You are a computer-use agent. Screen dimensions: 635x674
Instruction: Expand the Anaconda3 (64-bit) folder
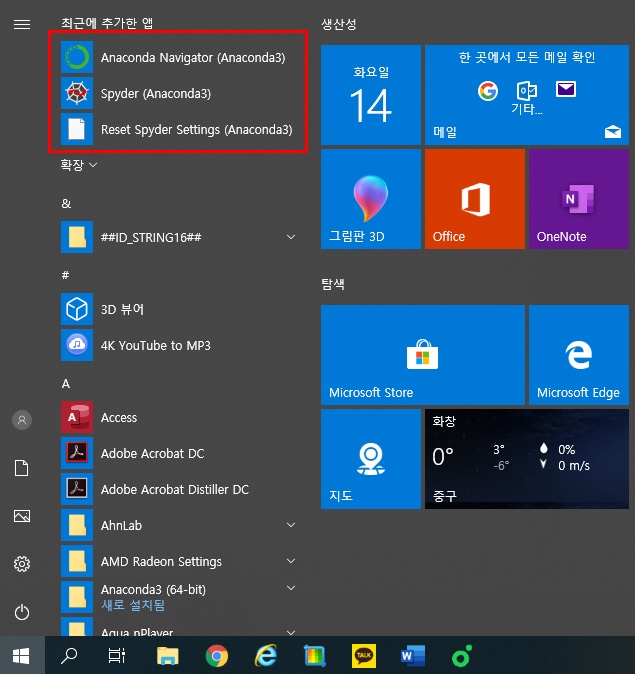pyautogui.click(x=180, y=597)
